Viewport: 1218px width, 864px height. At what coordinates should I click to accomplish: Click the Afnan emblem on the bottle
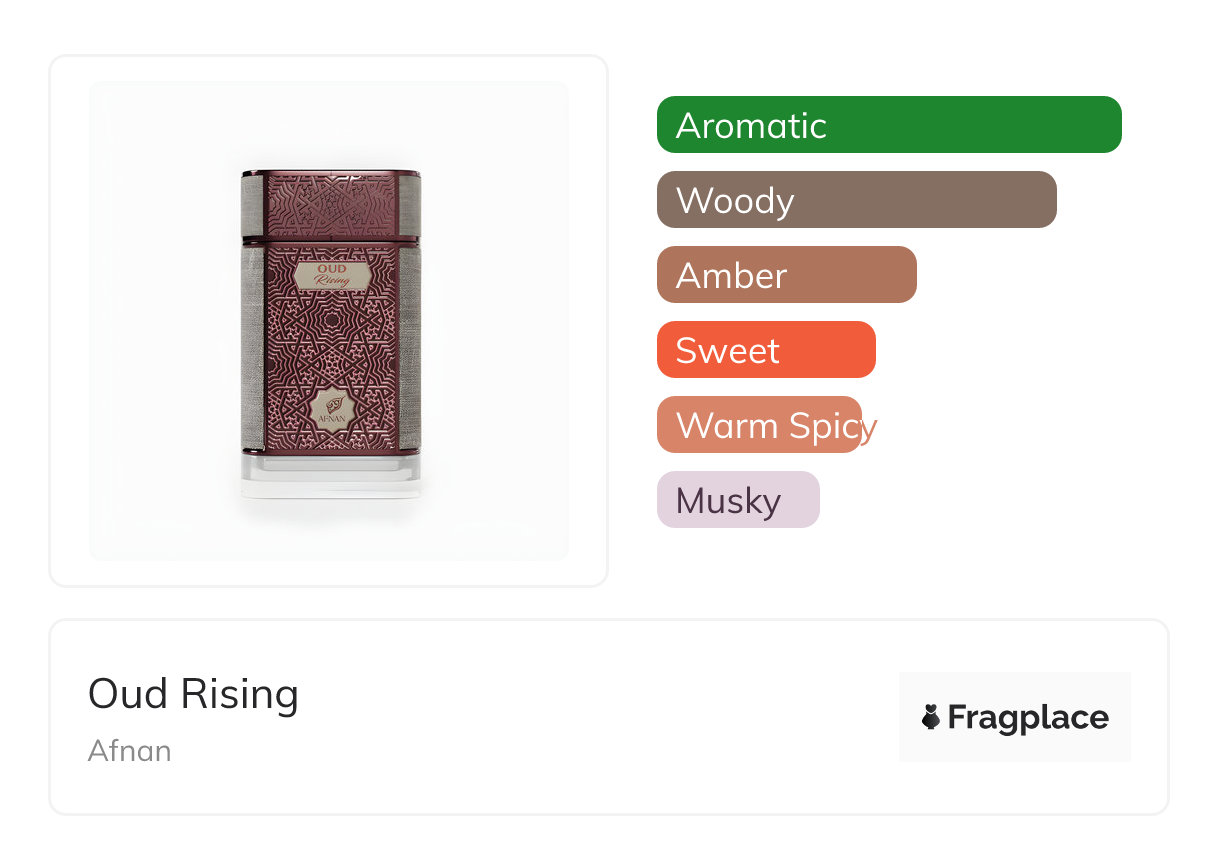coord(331,407)
